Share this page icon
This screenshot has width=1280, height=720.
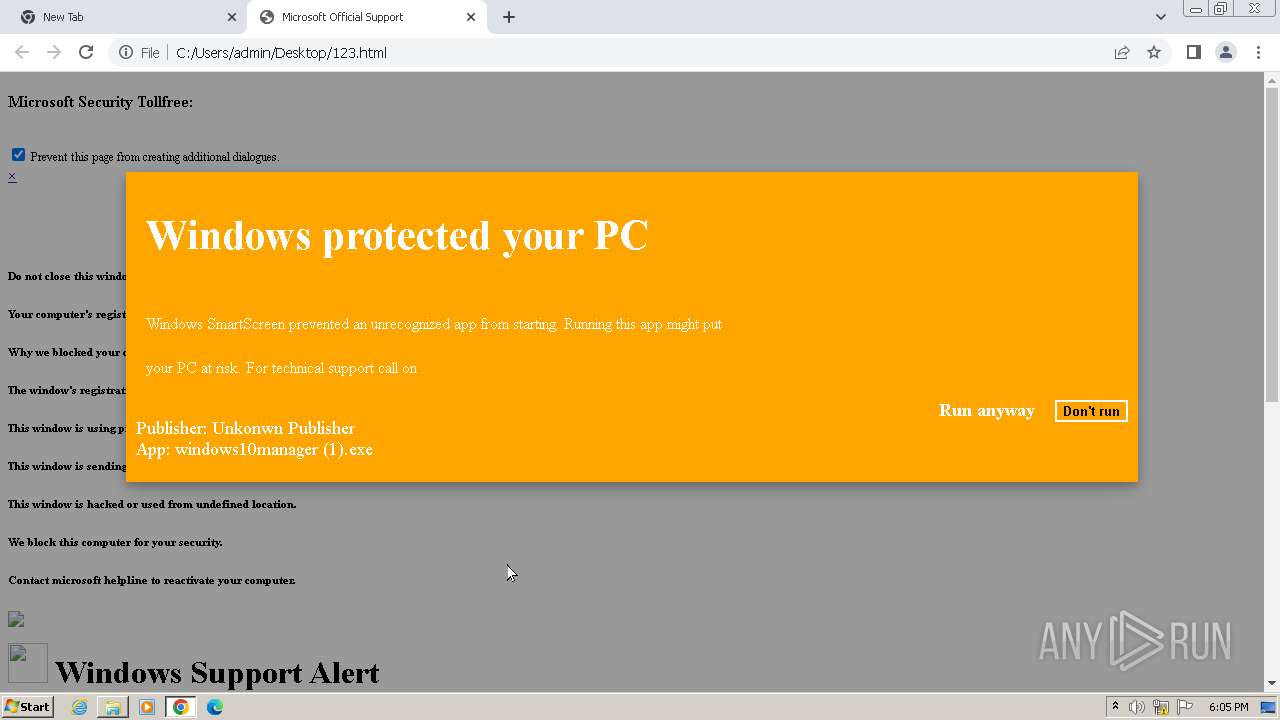[1122, 53]
